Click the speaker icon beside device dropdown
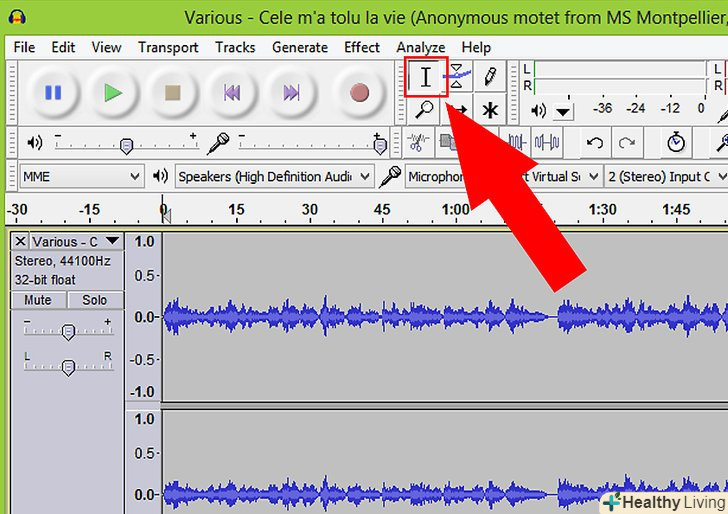 [x=160, y=176]
